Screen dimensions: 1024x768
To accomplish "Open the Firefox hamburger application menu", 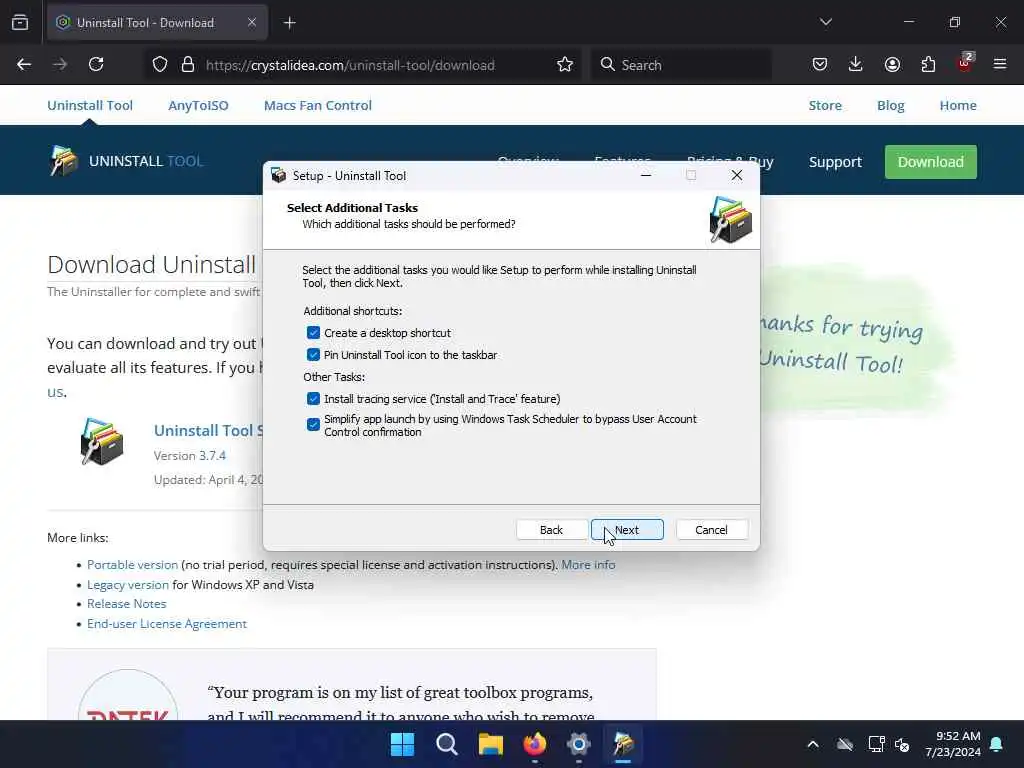I will tap(1000, 64).
